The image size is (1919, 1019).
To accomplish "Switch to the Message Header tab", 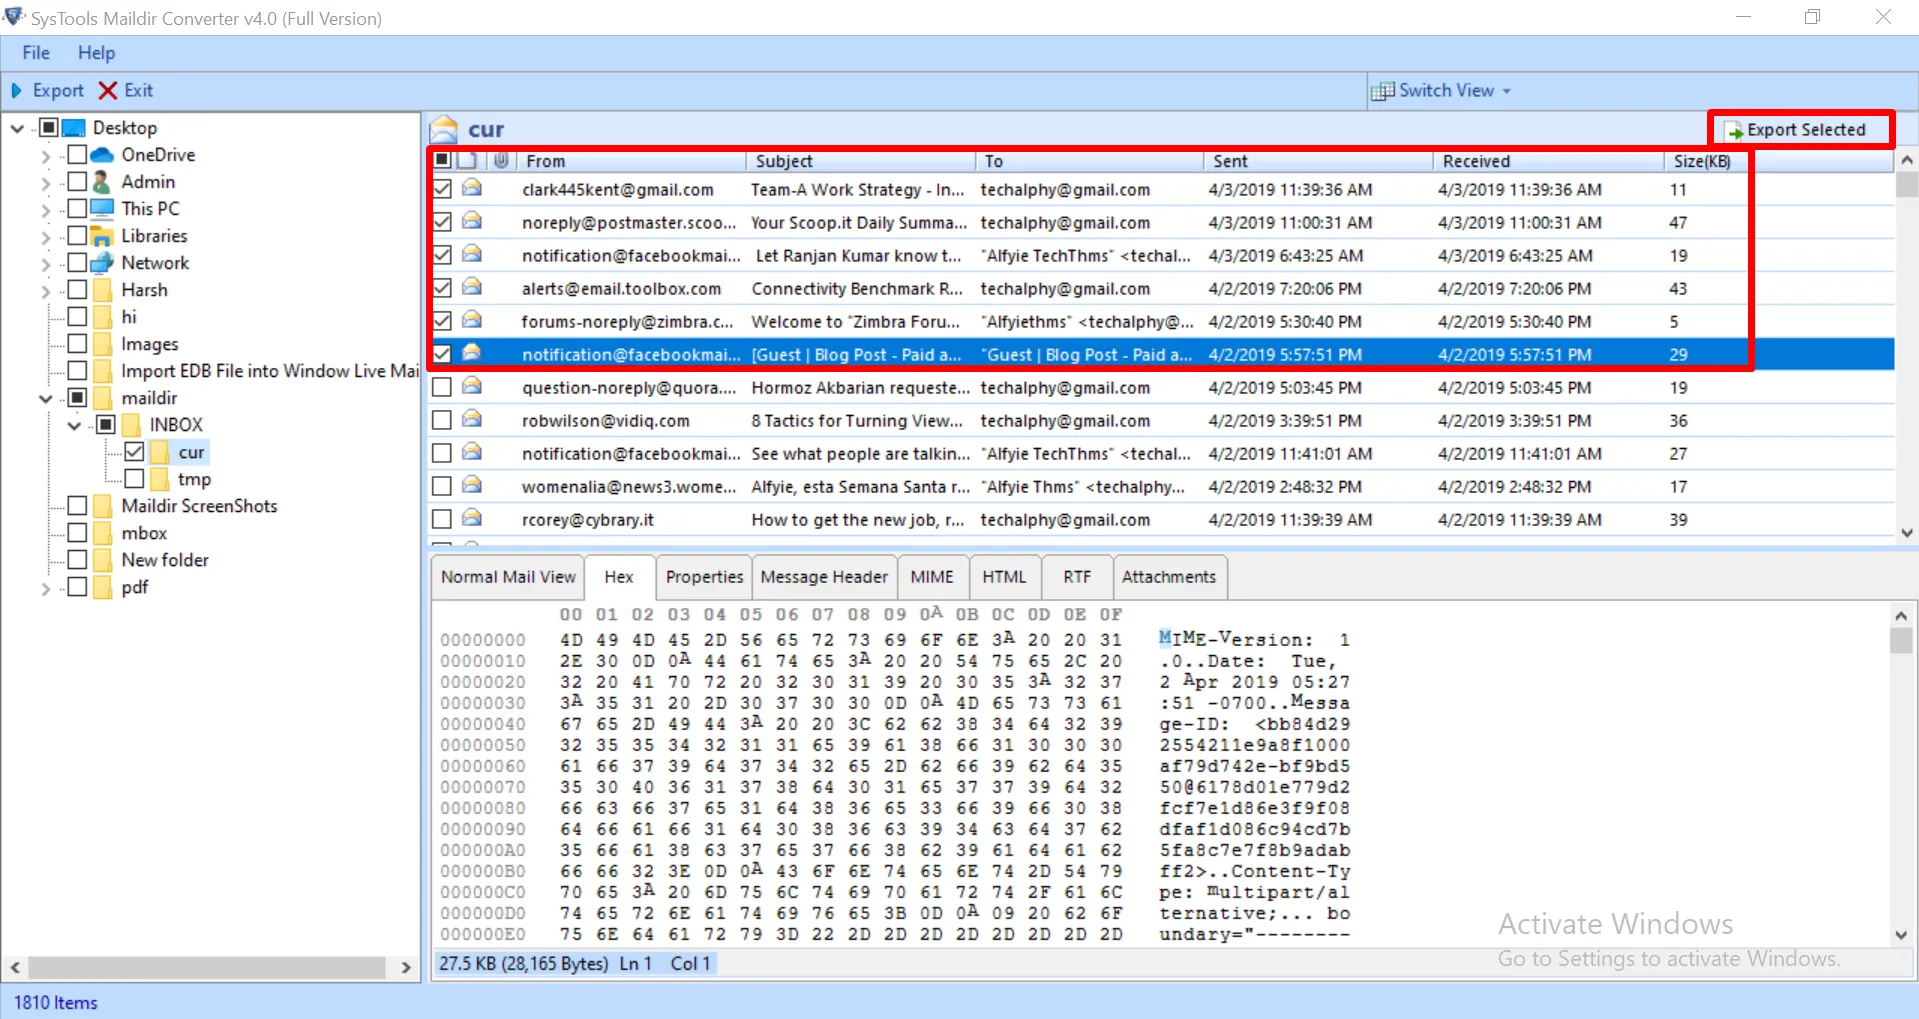I will coord(824,577).
